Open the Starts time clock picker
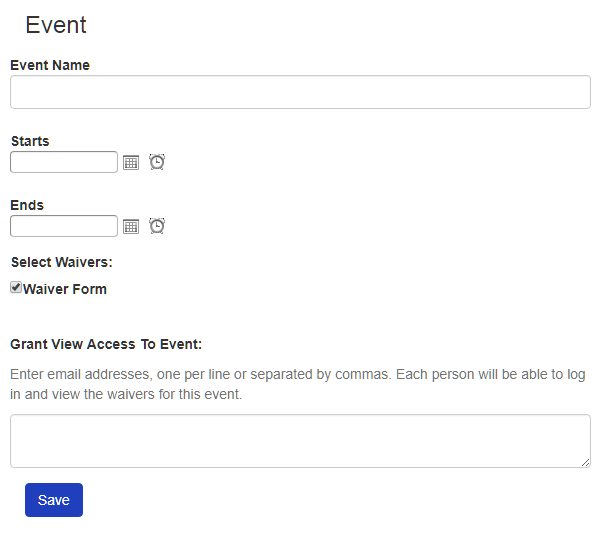Screen dimensions: 602x536 (157, 162)
